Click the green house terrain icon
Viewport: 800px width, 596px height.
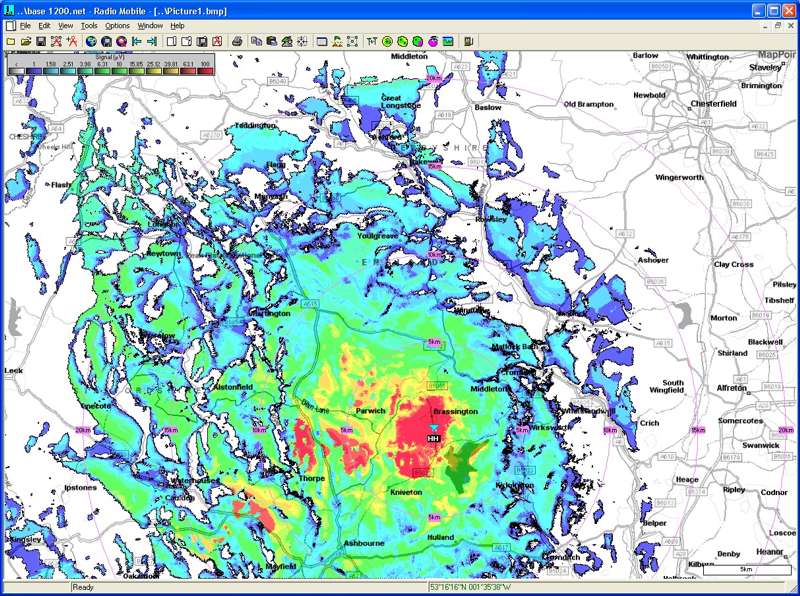point(287,41)
